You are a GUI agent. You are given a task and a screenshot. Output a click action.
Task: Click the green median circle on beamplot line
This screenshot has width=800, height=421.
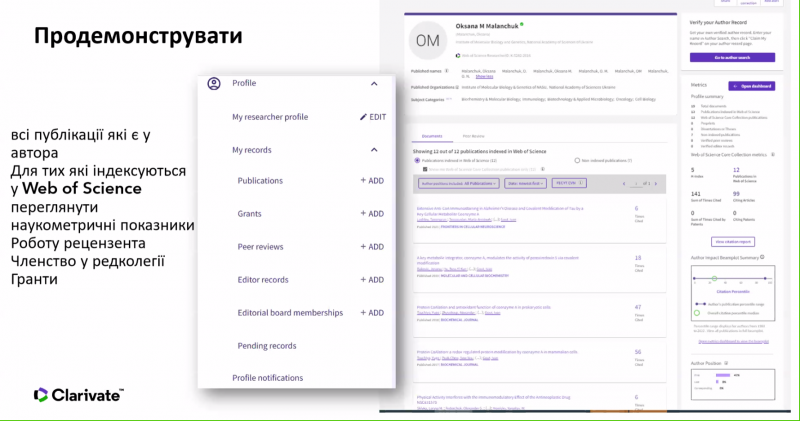tap(714, 279)
